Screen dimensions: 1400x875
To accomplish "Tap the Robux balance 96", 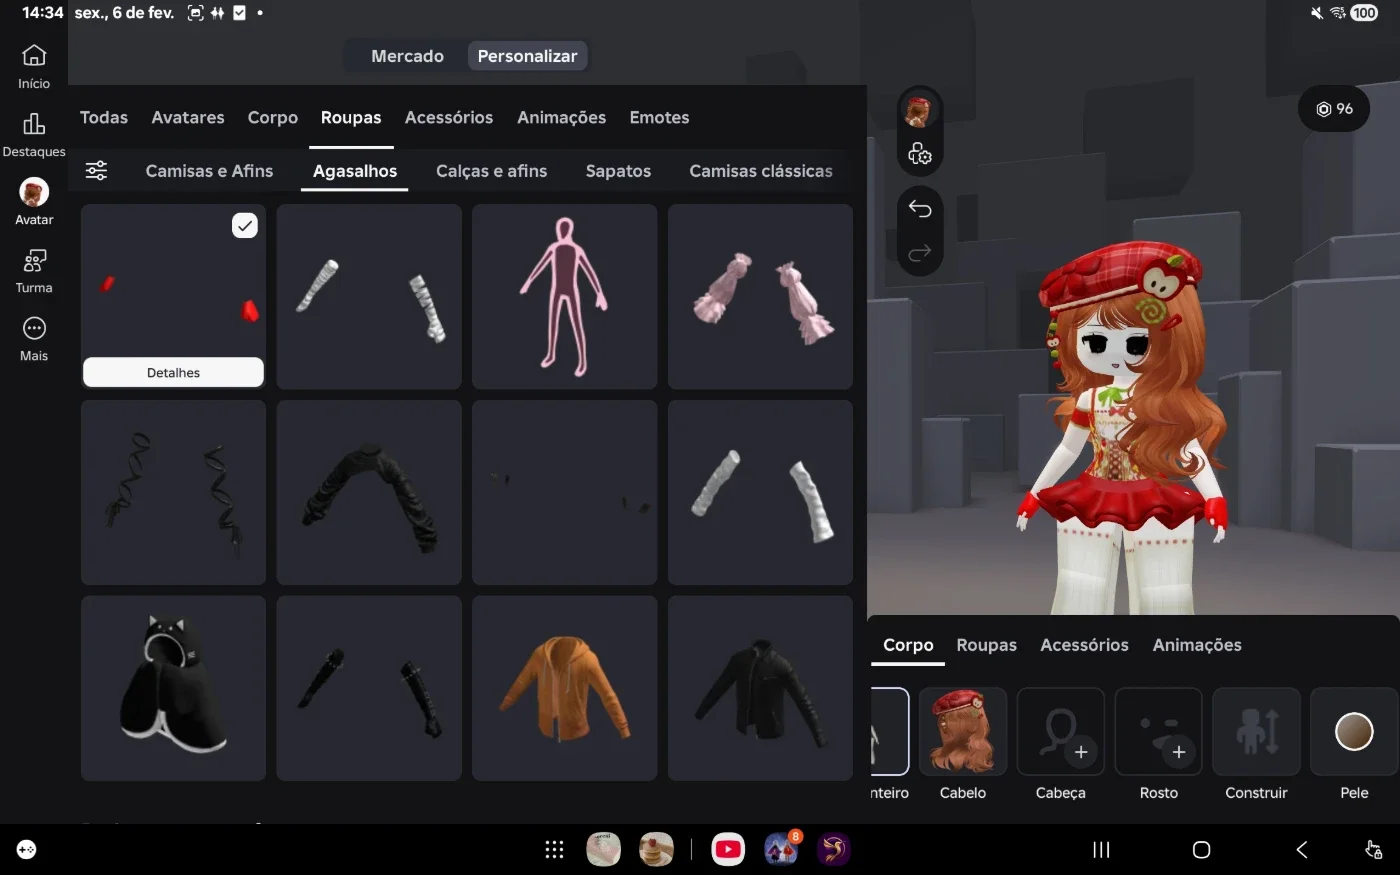I will (x=1334, y=109).
